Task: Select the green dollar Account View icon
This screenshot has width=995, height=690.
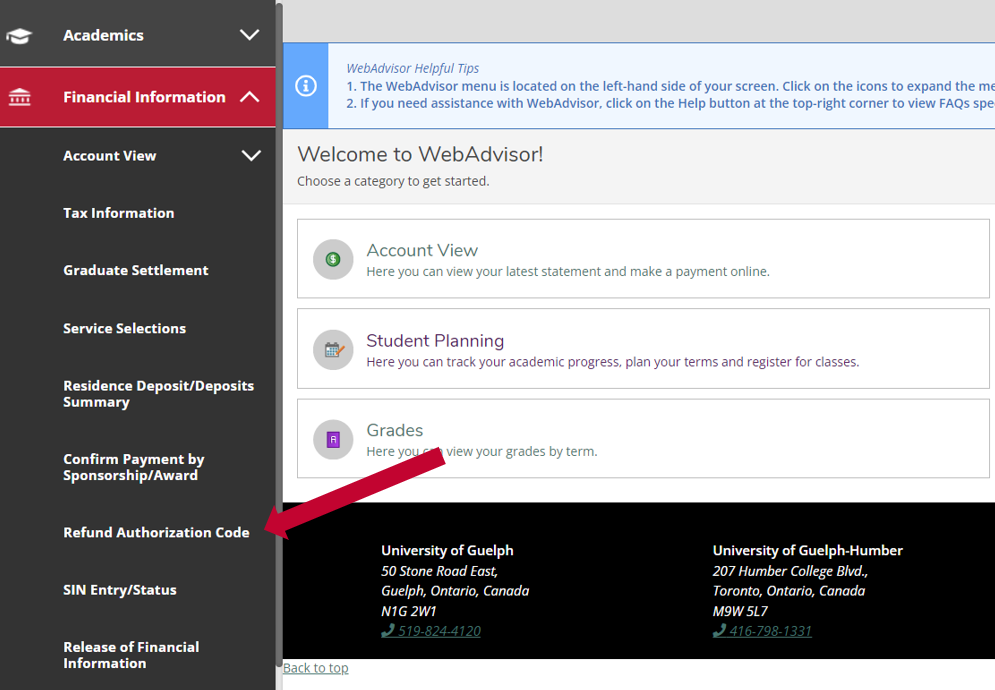Action: tap(333, 259)
